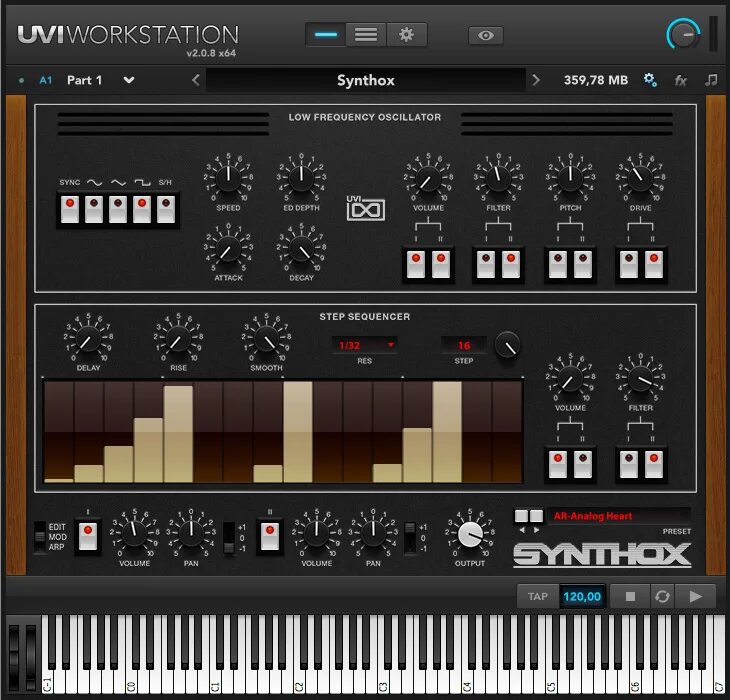Click the white OUTPUT knob
The width and height of the screenshot is (730, 700).
(x=470, y=534)
